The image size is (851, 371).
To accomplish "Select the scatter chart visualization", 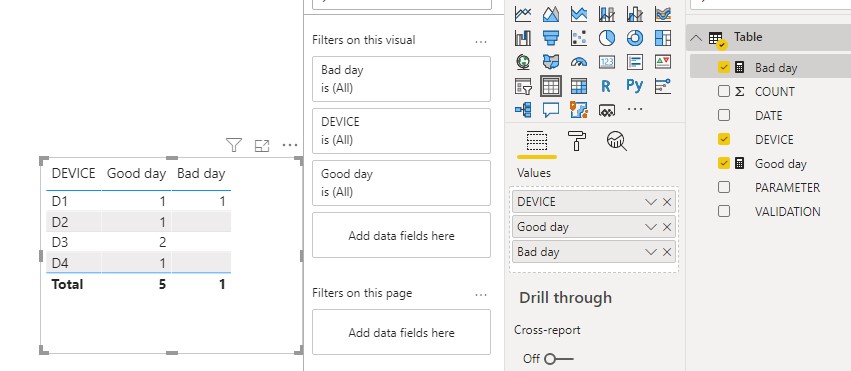I will click(x=579, y=37).
